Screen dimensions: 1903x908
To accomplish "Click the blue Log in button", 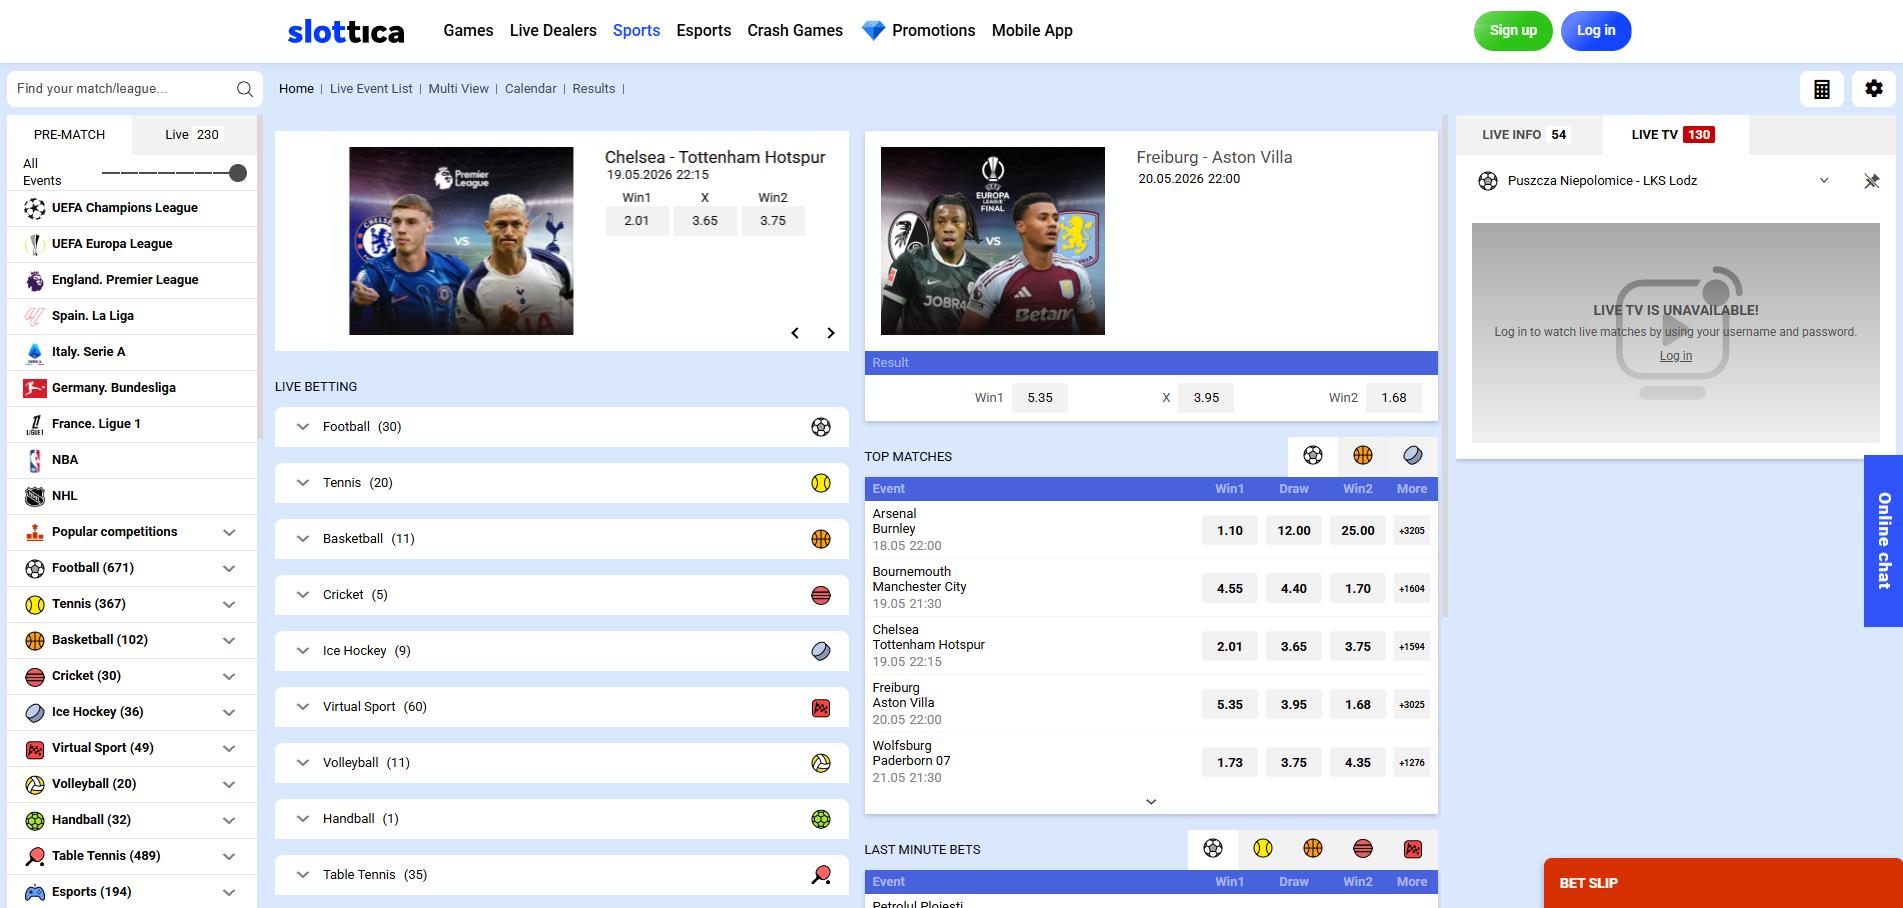I will [1596, 31].
